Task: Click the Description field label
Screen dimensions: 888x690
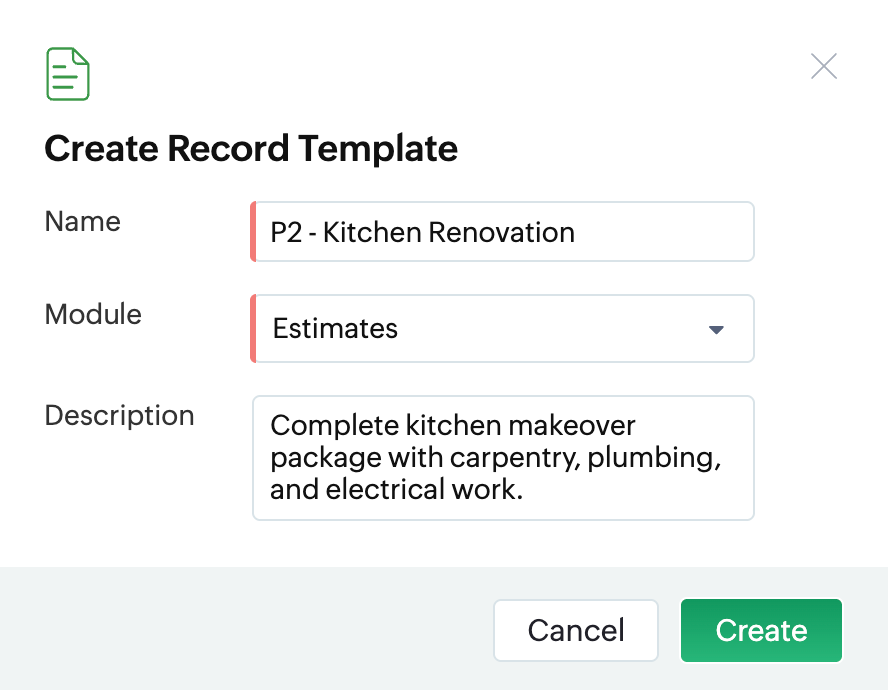Action: [119, 415]
